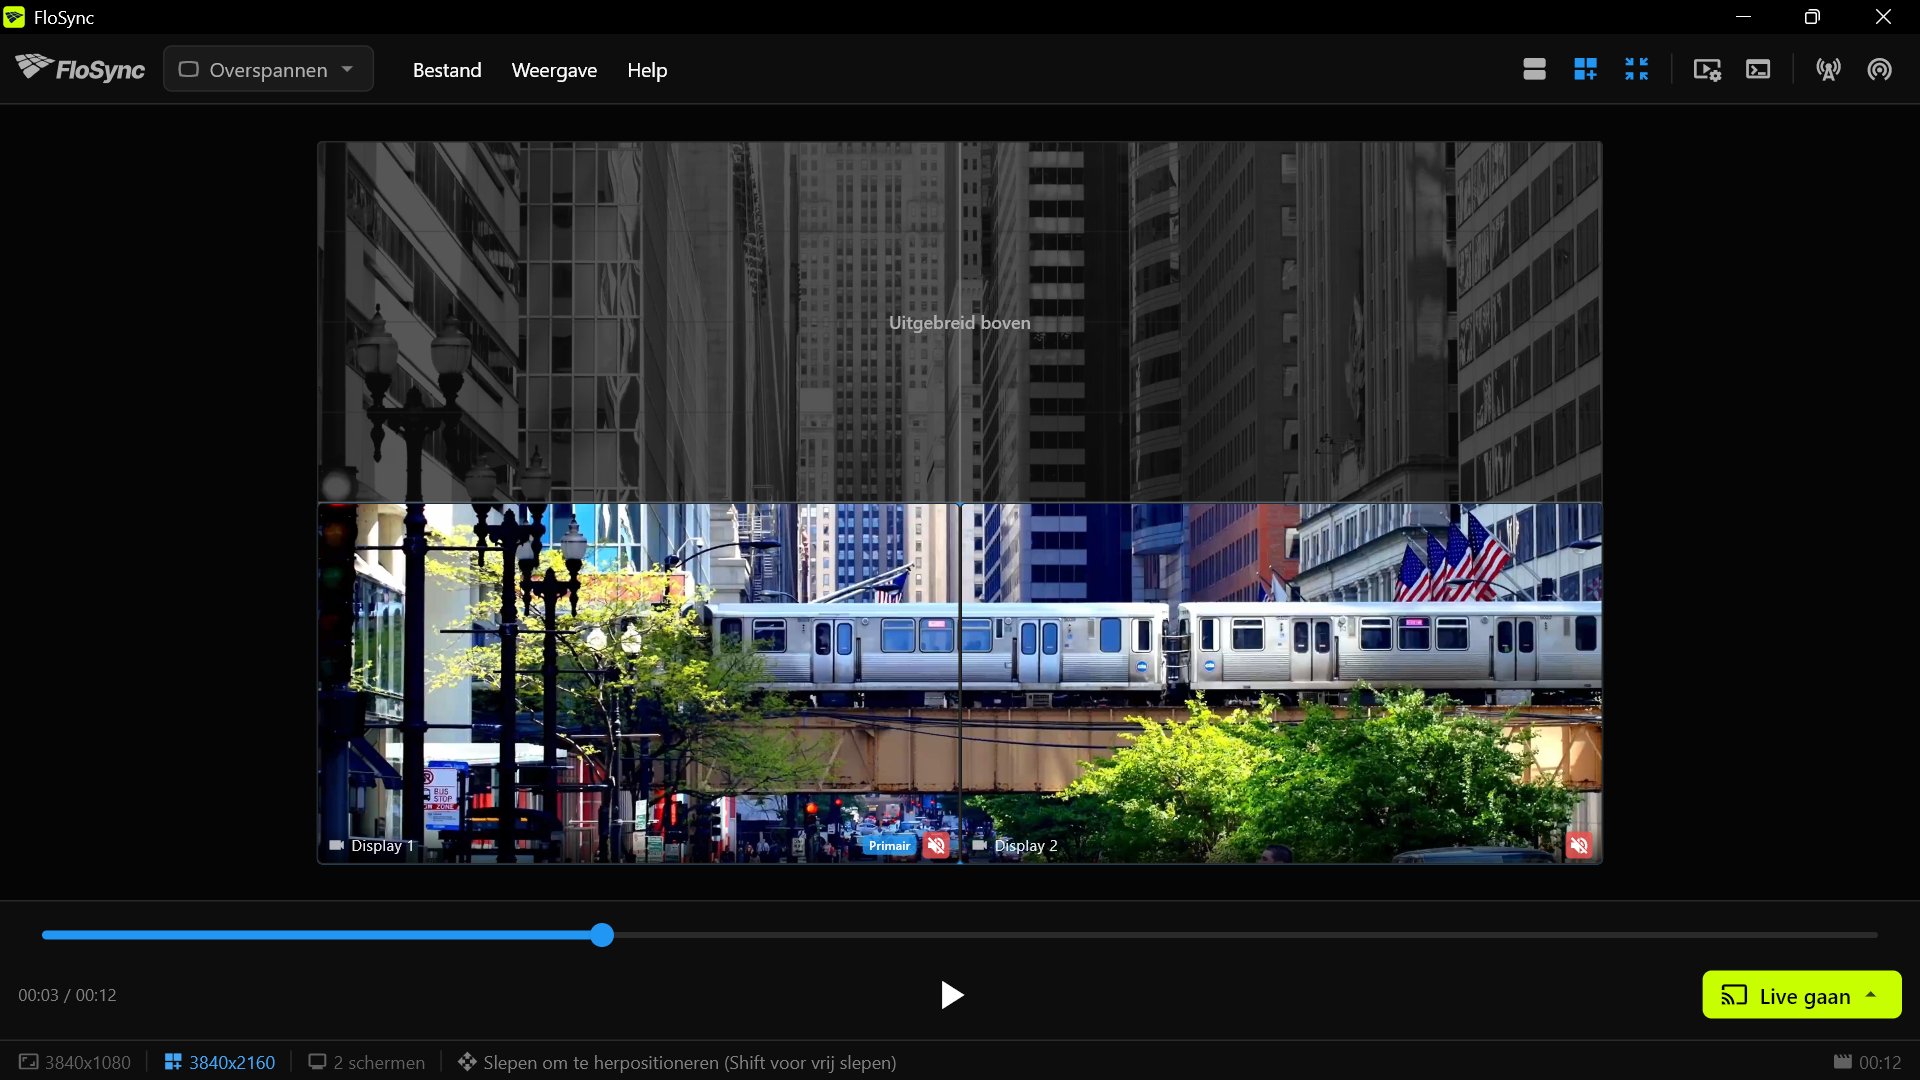
Task: Click the collapse arrows icon
Action: 1636,69
